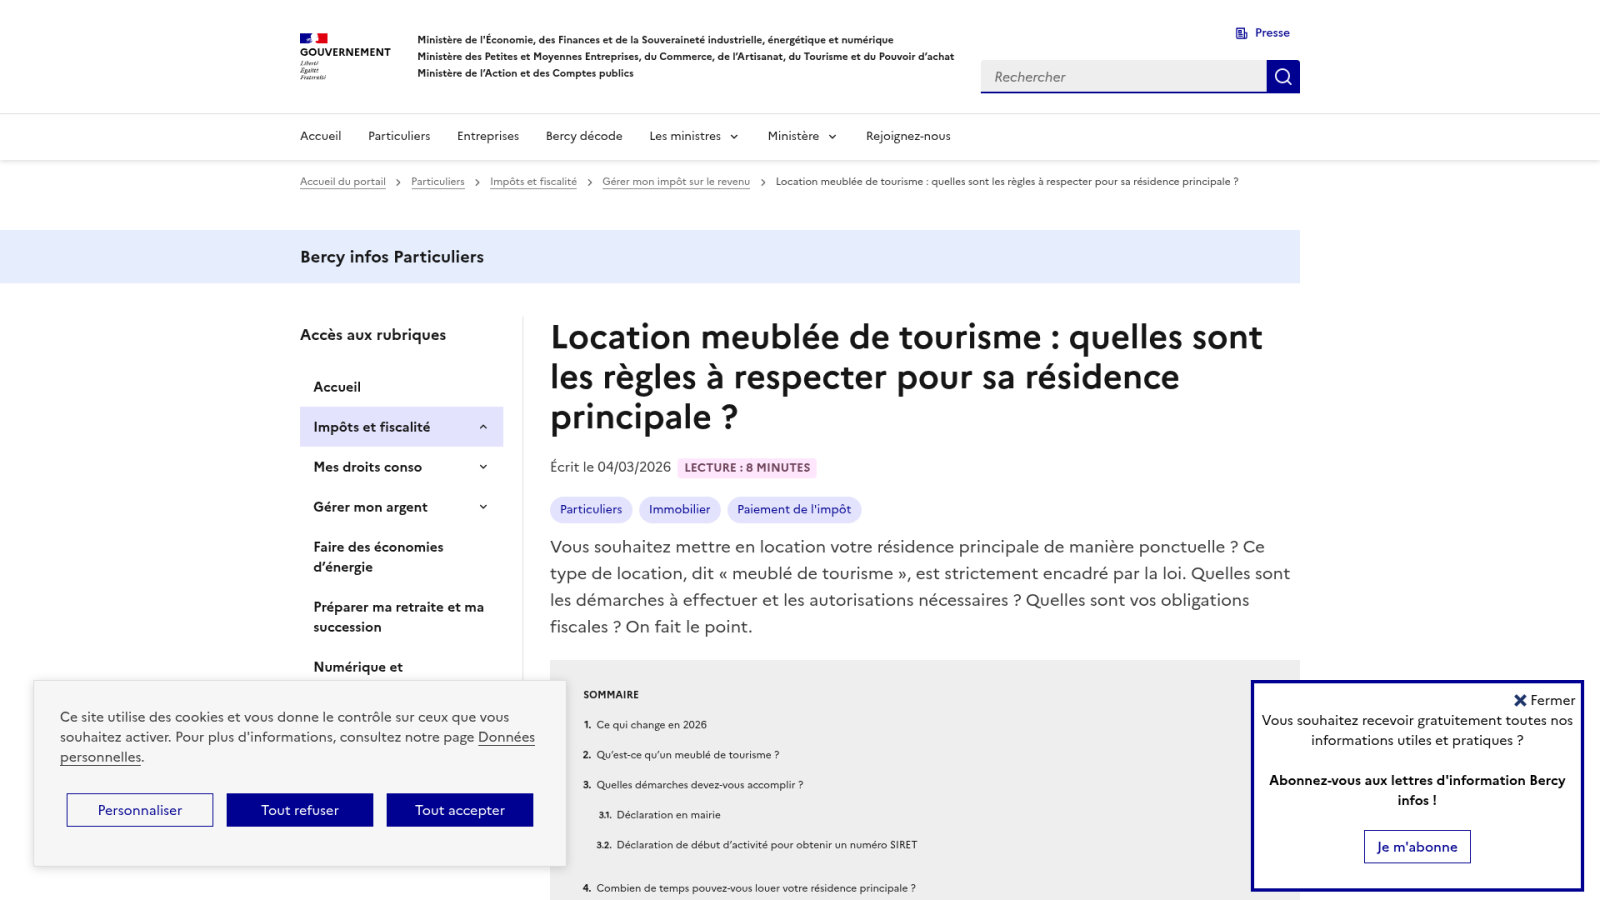1600x900 pixels.
Task: Select the Particuliers tag chip
Action: tap(591, 509)
